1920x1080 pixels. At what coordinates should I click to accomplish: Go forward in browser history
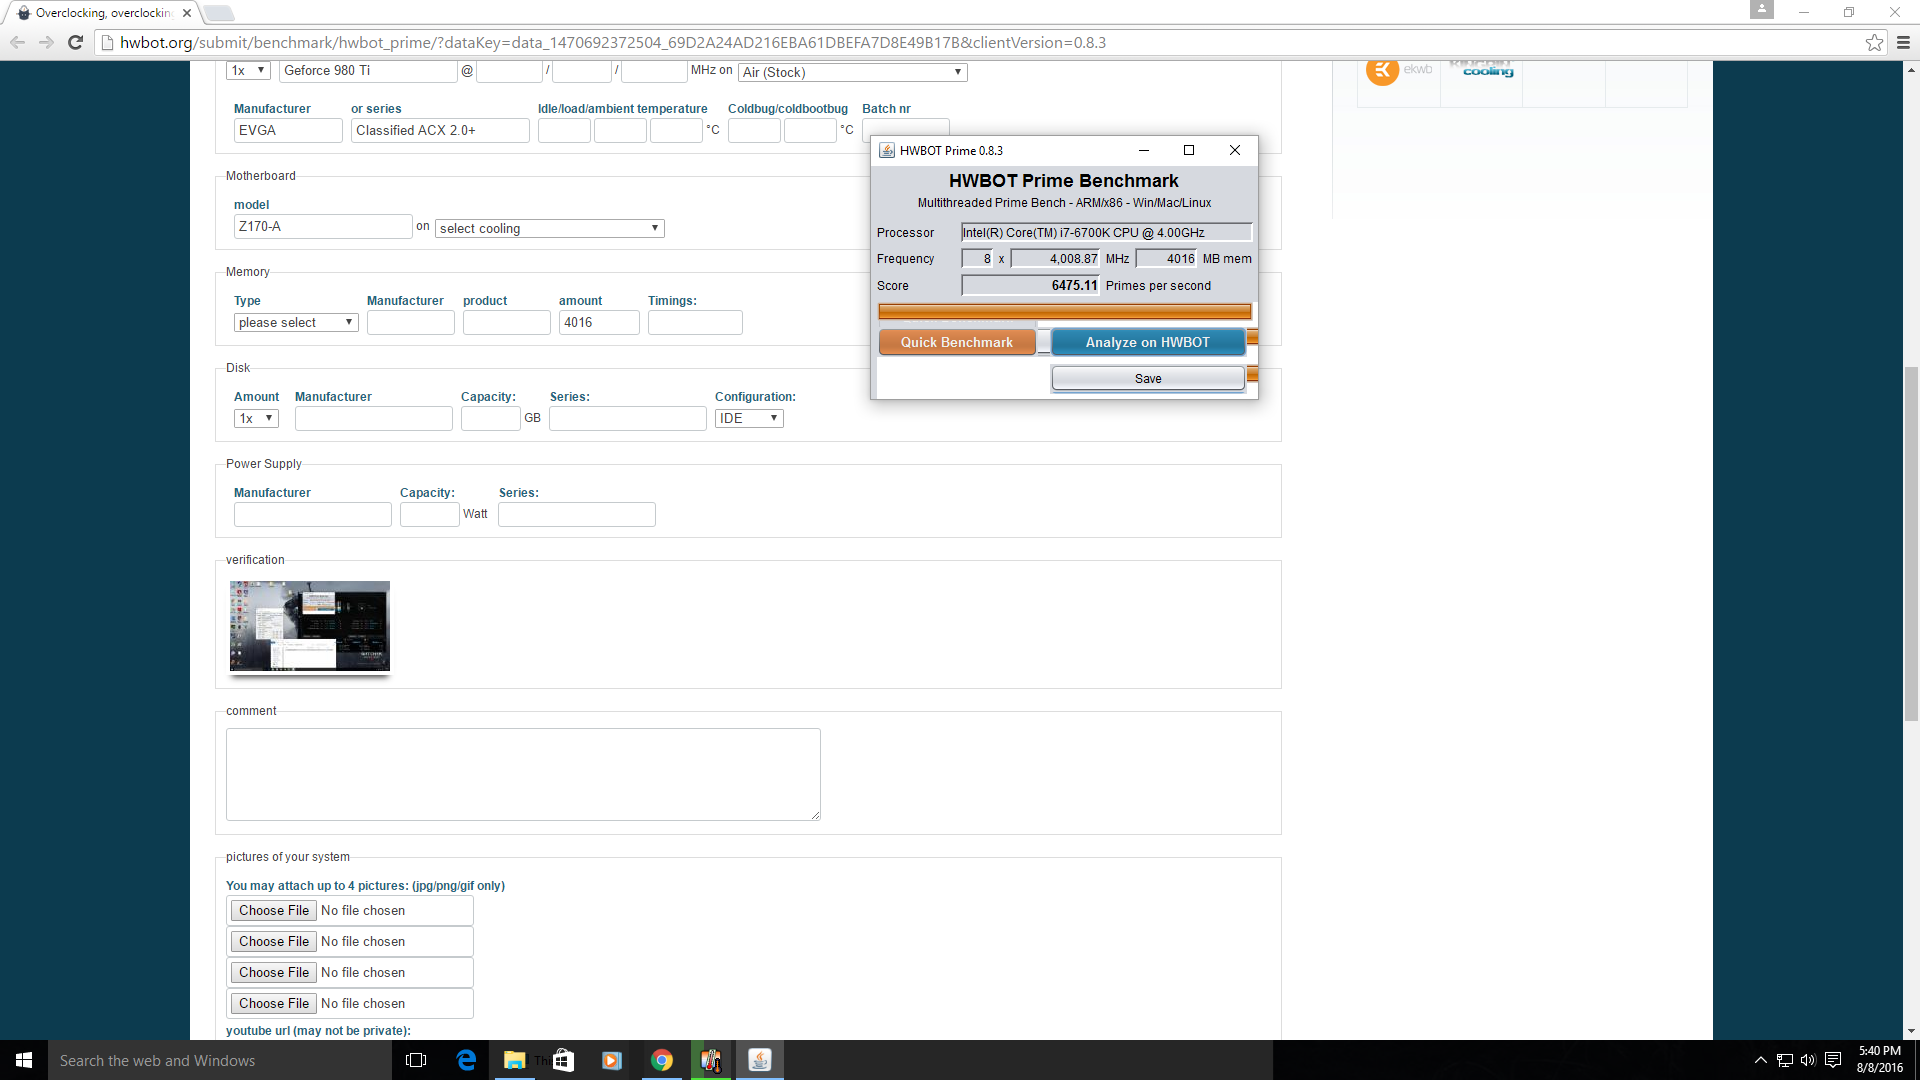(46, 42)
